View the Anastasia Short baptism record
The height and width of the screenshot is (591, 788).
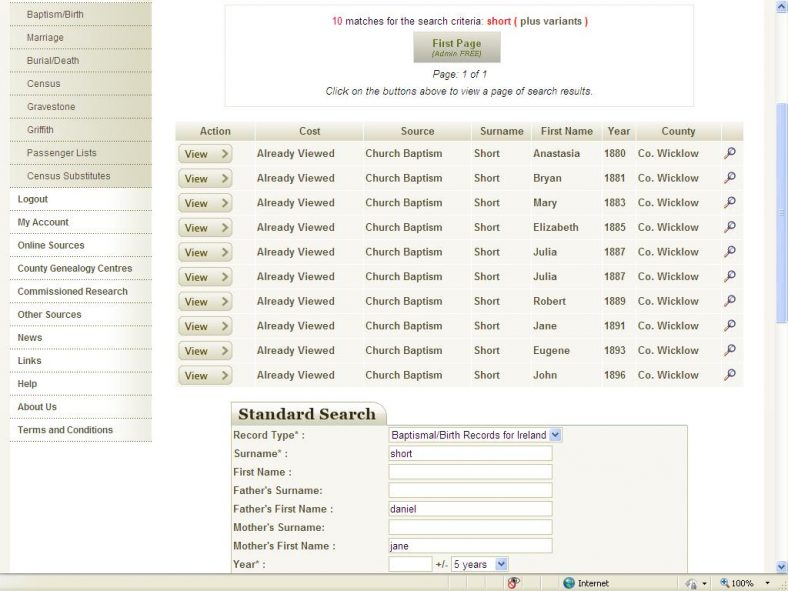click(205, 154)
